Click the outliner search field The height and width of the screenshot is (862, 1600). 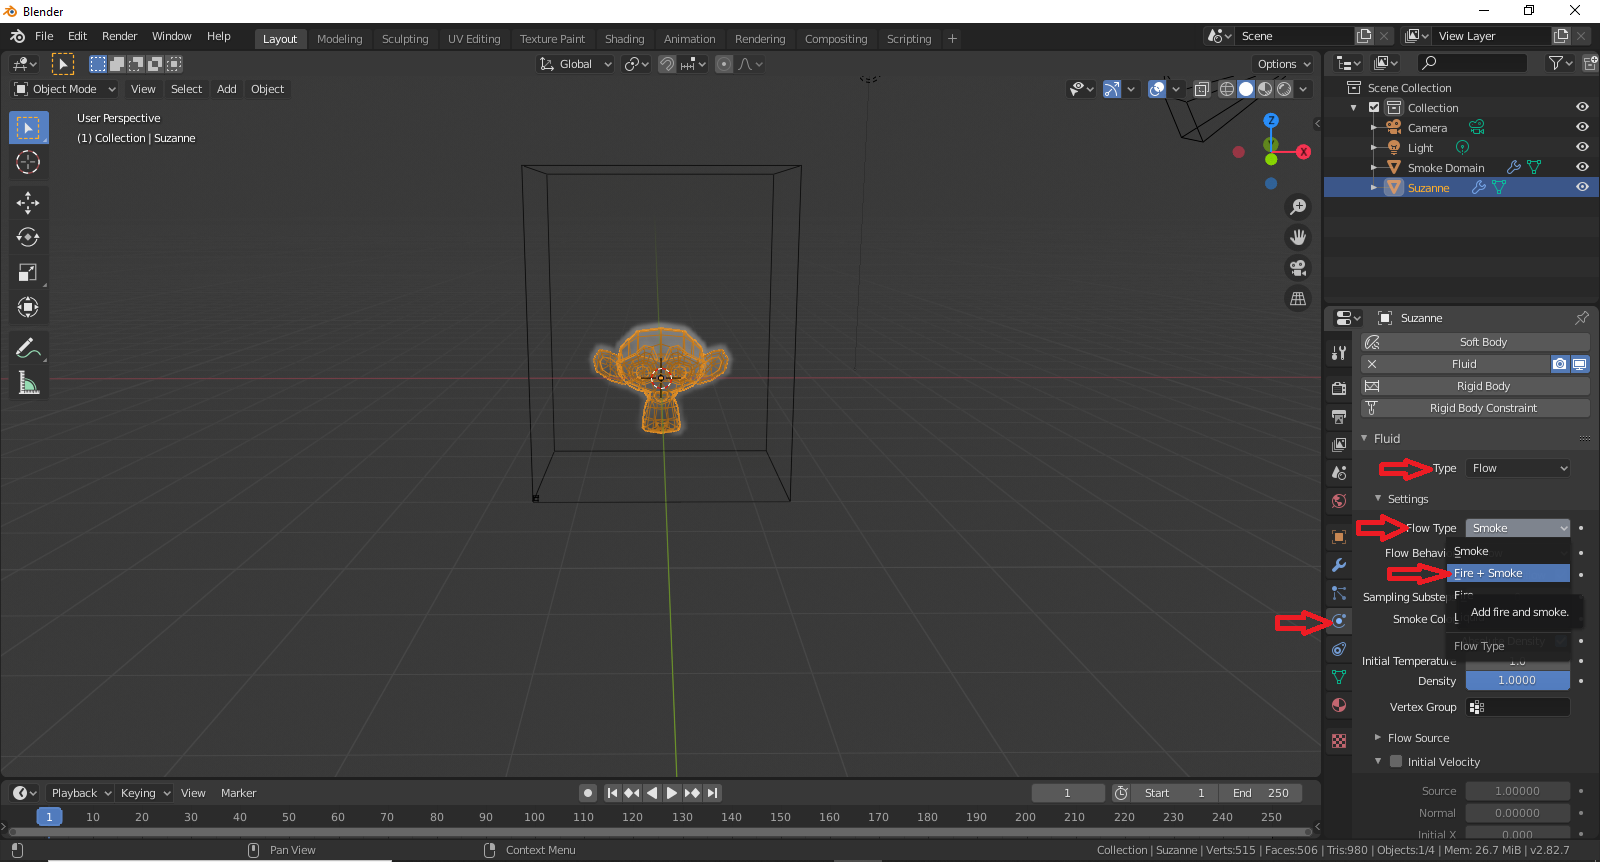1472,63
